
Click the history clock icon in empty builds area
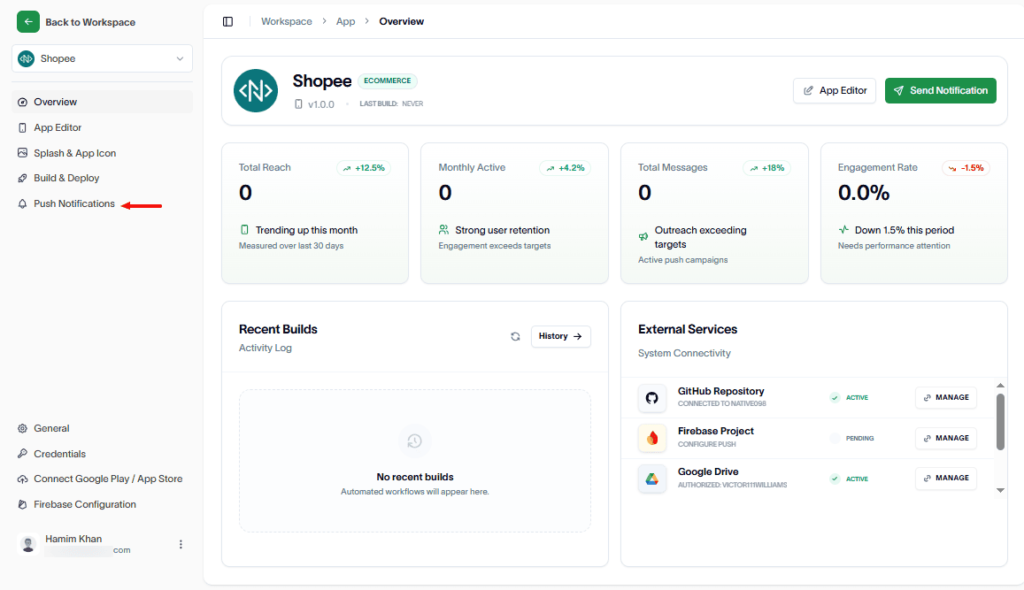(x=415, y=441)
